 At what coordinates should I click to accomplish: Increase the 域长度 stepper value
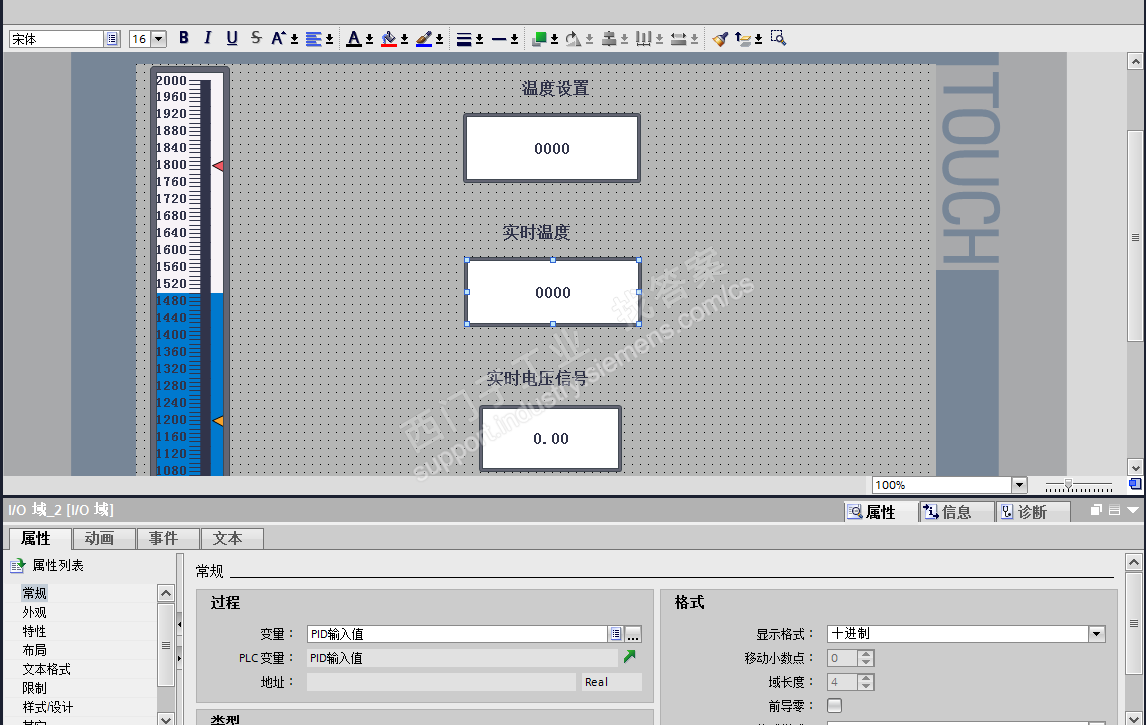tap(866, 677)
